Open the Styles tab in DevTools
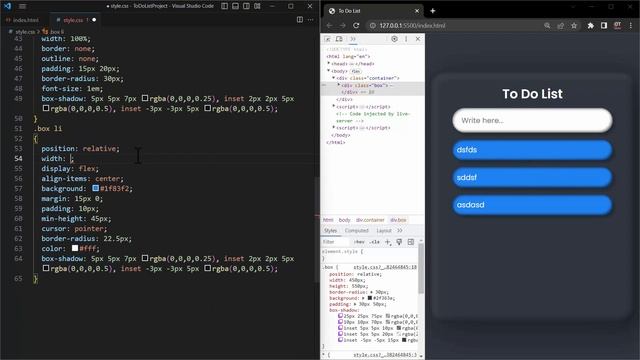The height and width of the screenshot is (360, 640). point(330,231)
